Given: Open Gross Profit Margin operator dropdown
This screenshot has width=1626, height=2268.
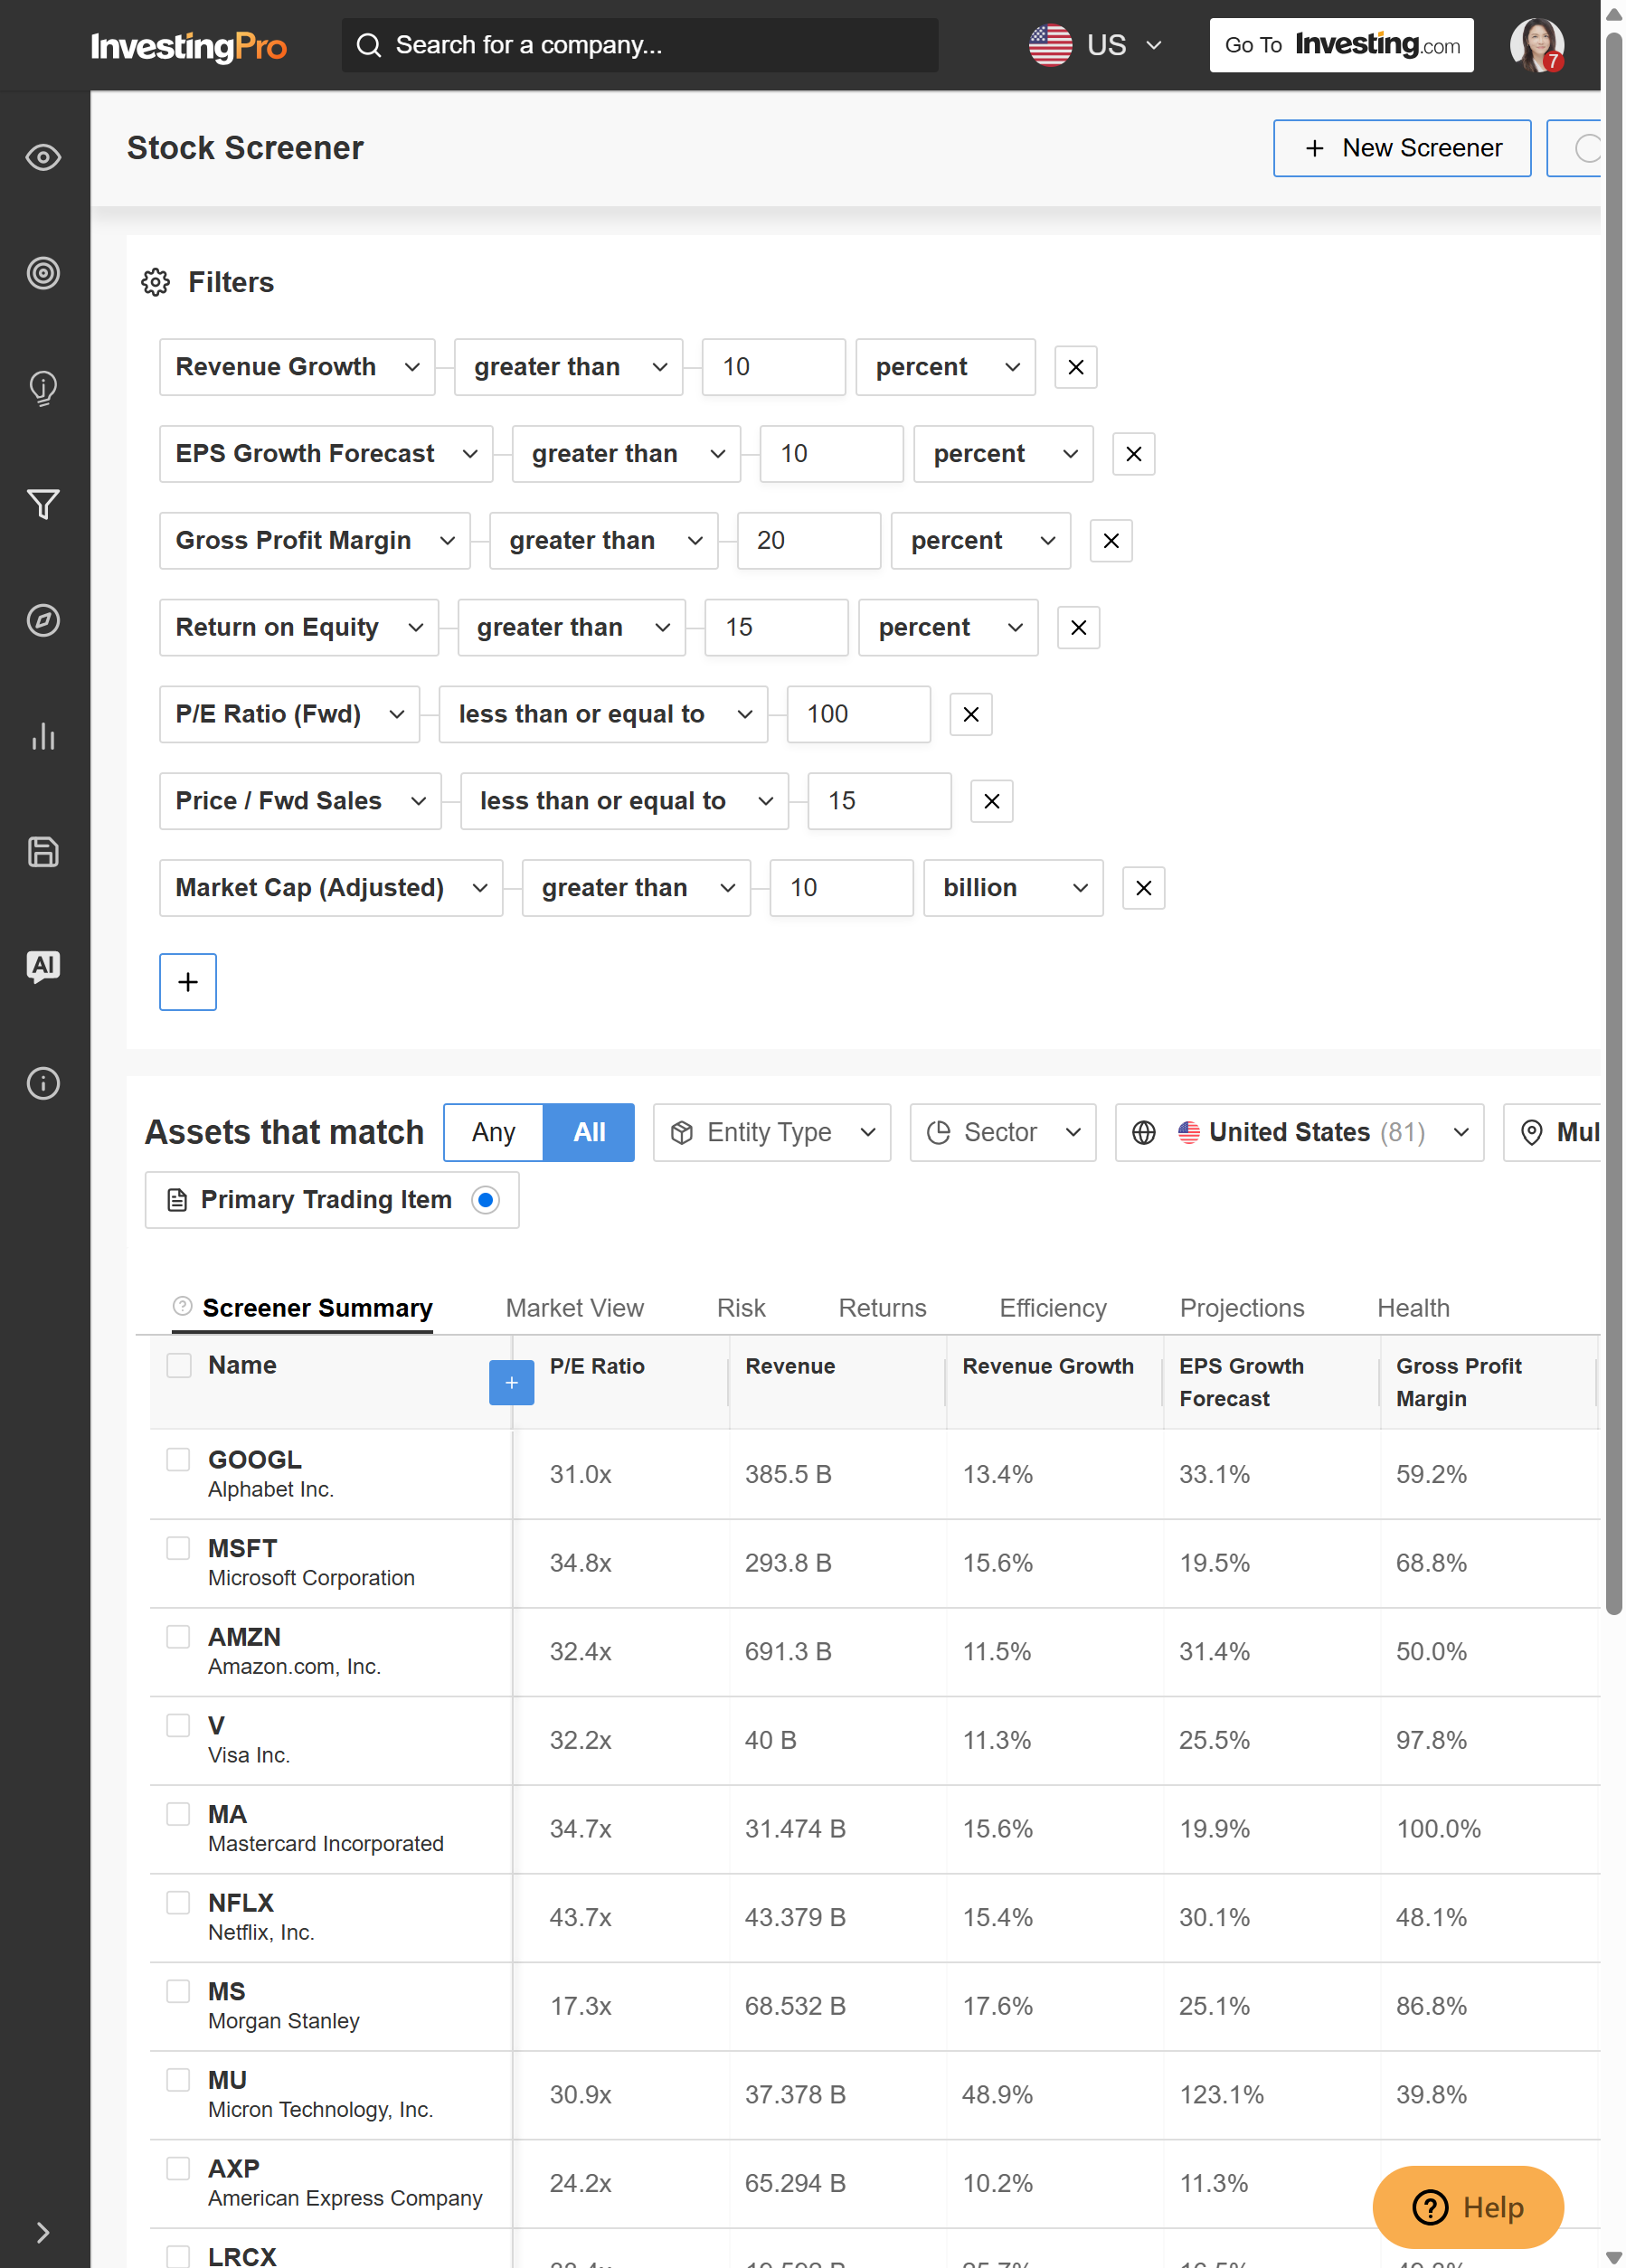Looking at the screenshot, I should pyautogui.click(x=603, y=541).
